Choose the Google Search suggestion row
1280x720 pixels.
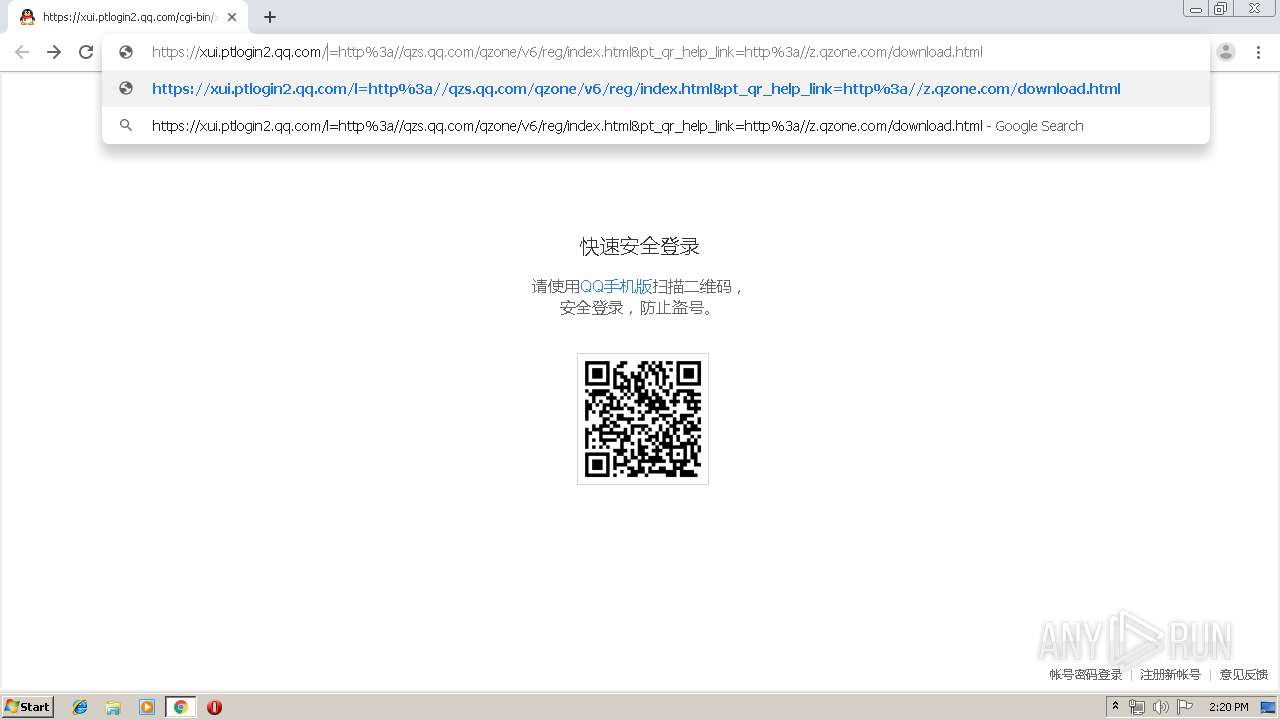pyautogui.click(x=656, y=126)
